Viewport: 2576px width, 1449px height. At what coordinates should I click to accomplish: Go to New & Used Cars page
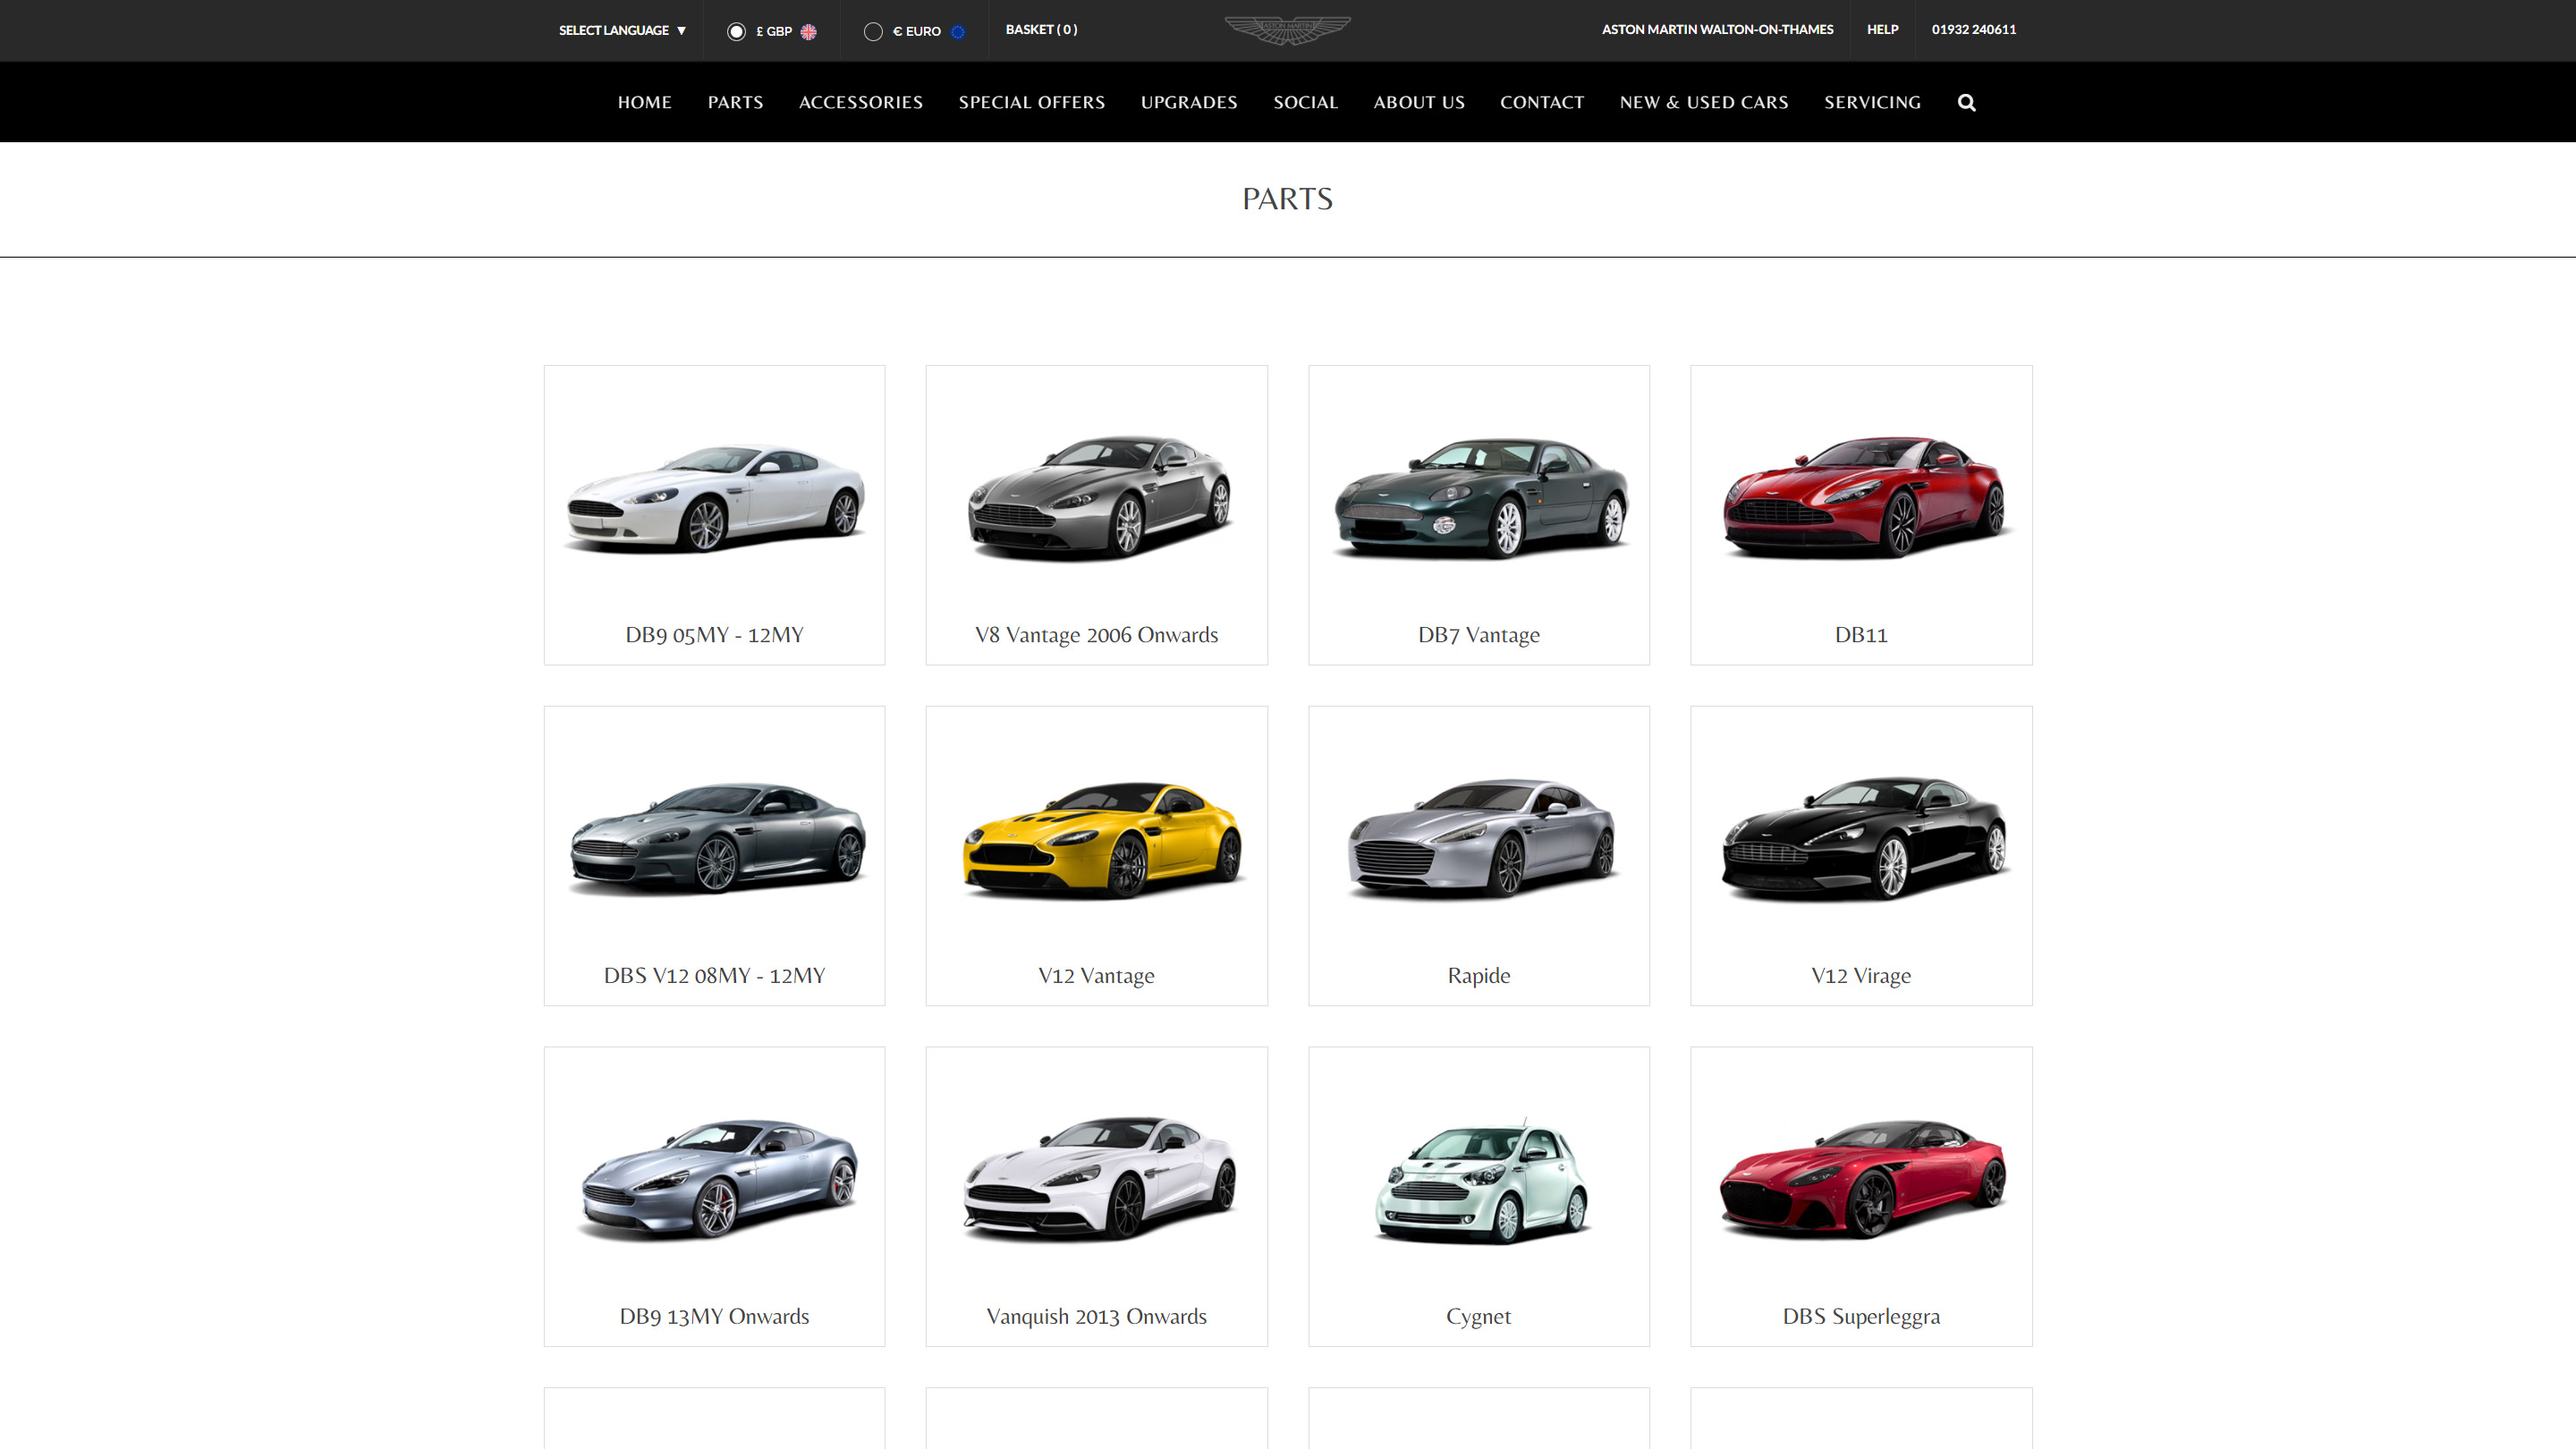point(1703,102)
